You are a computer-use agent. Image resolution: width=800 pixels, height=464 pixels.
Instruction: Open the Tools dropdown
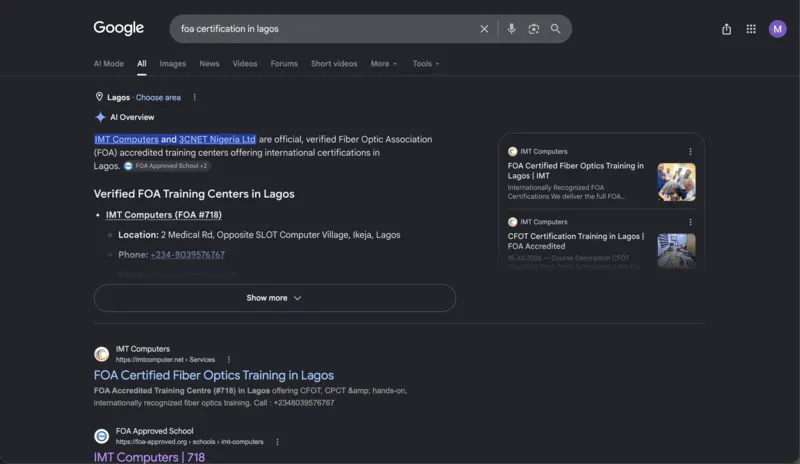tap(426, 64)
